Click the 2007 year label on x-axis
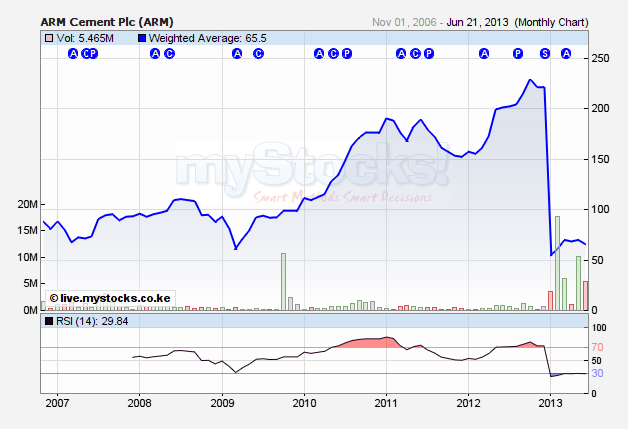The image size is (628, 429). 57,403
